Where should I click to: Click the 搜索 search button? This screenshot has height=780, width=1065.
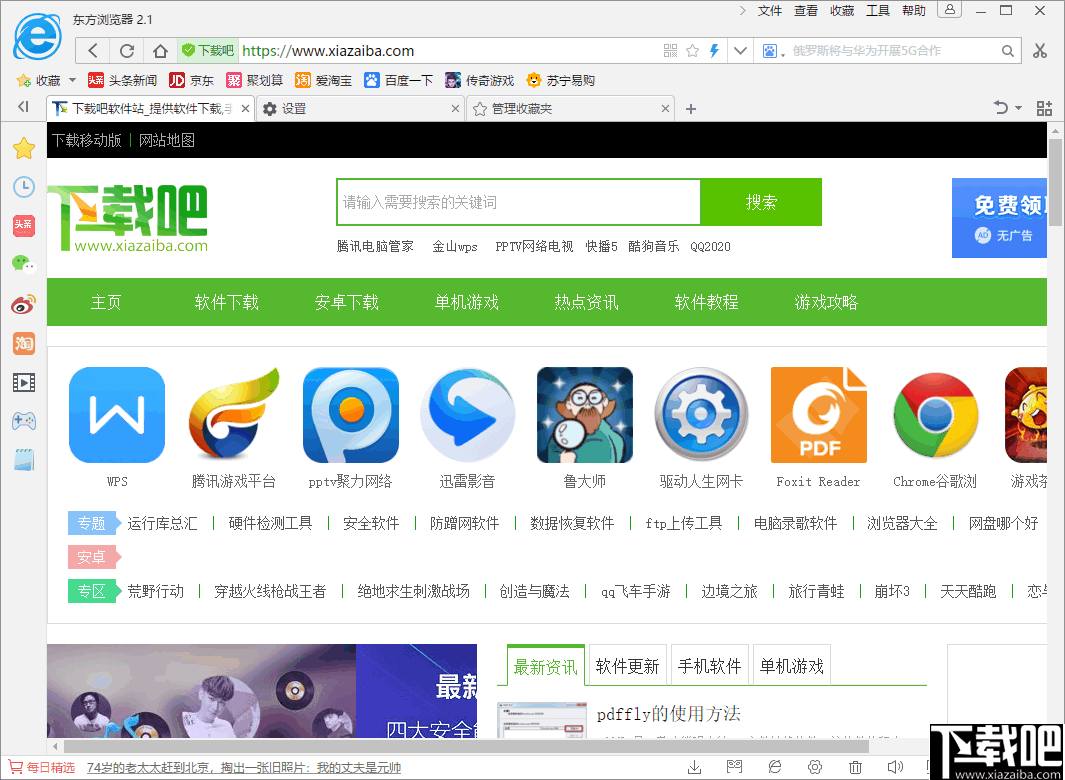click(761, 201)
